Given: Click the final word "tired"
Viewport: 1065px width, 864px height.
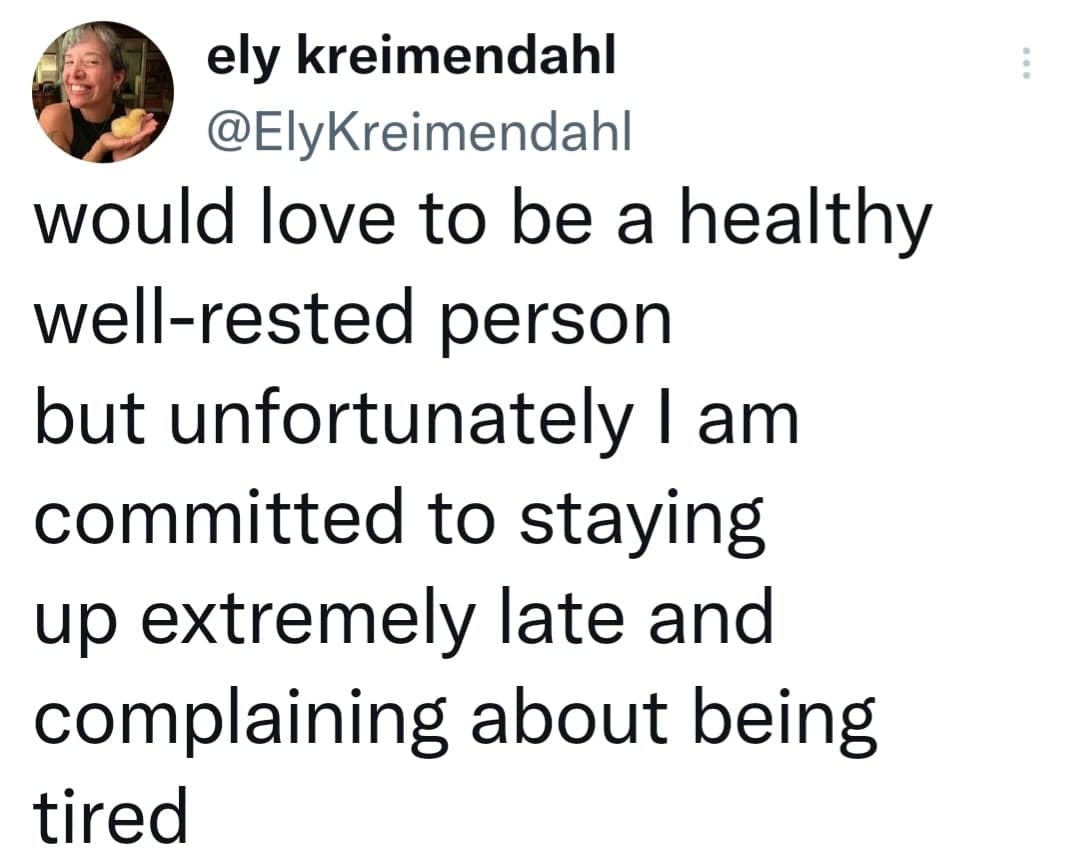Looking at the screenshot, I should point(110,816).
